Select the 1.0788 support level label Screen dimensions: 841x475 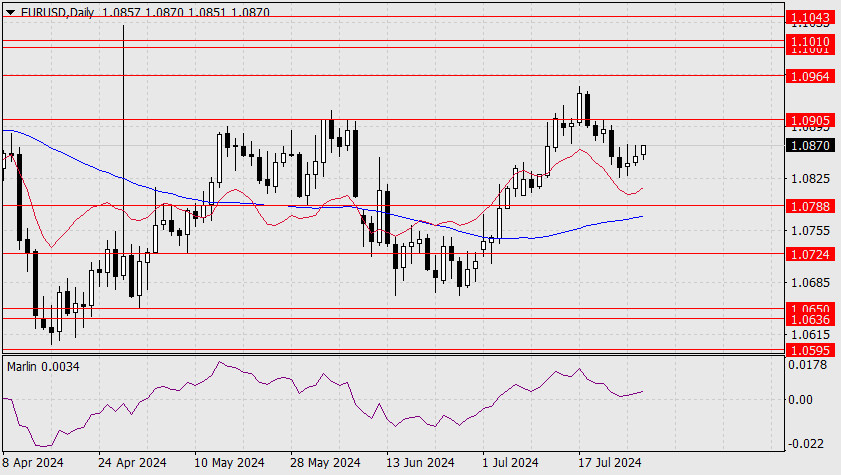click(x=810, y=206)
